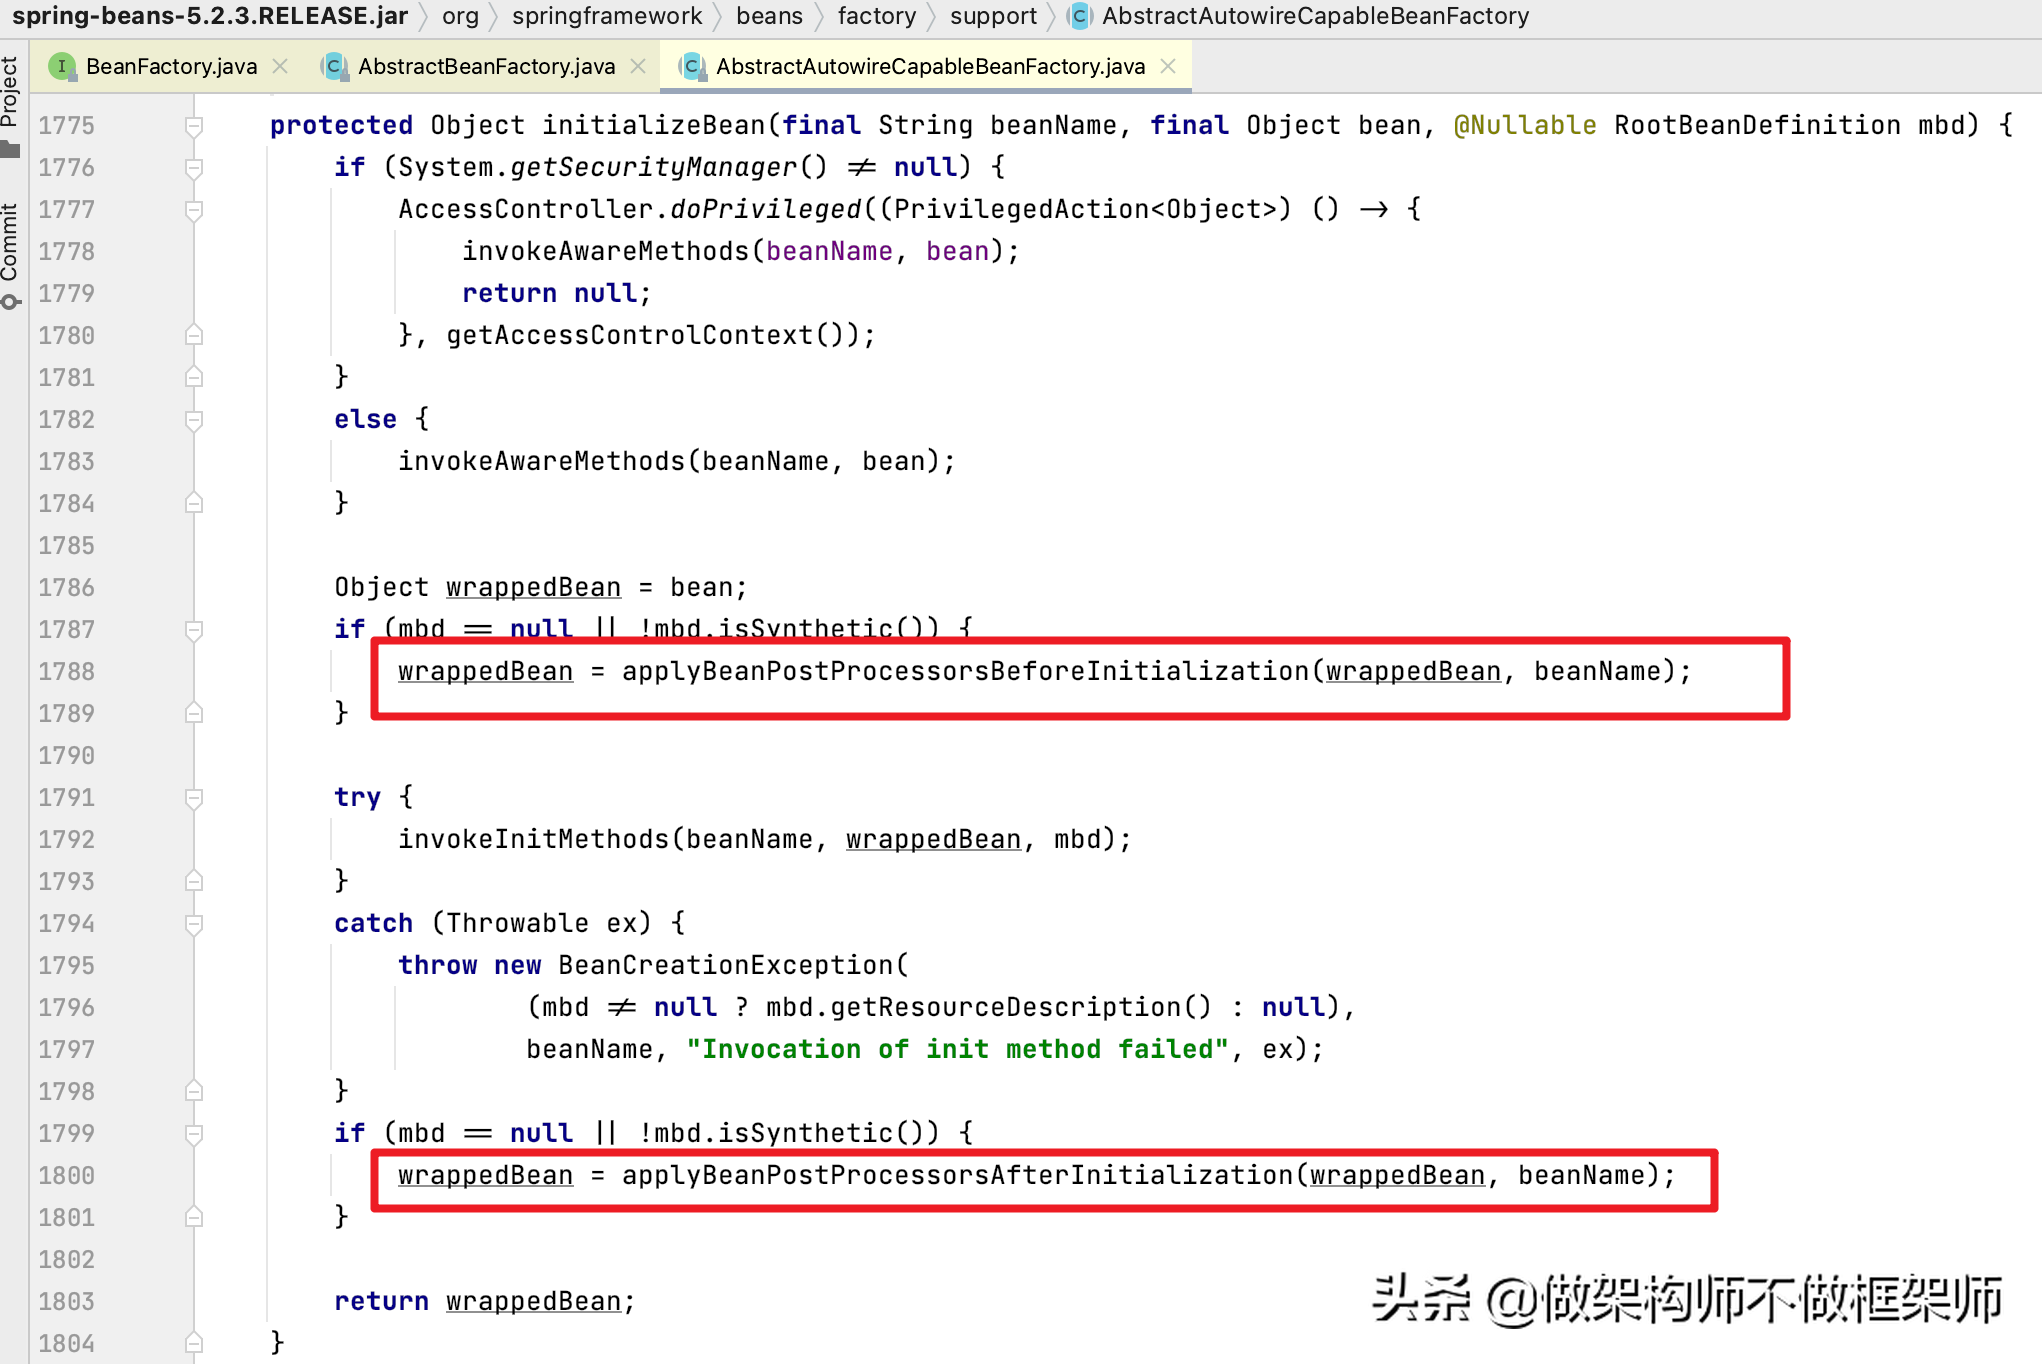Screen dimensions: 2042x1364
Task: Click the BeanFactory.java interface icon
Action: pos(62,66)
